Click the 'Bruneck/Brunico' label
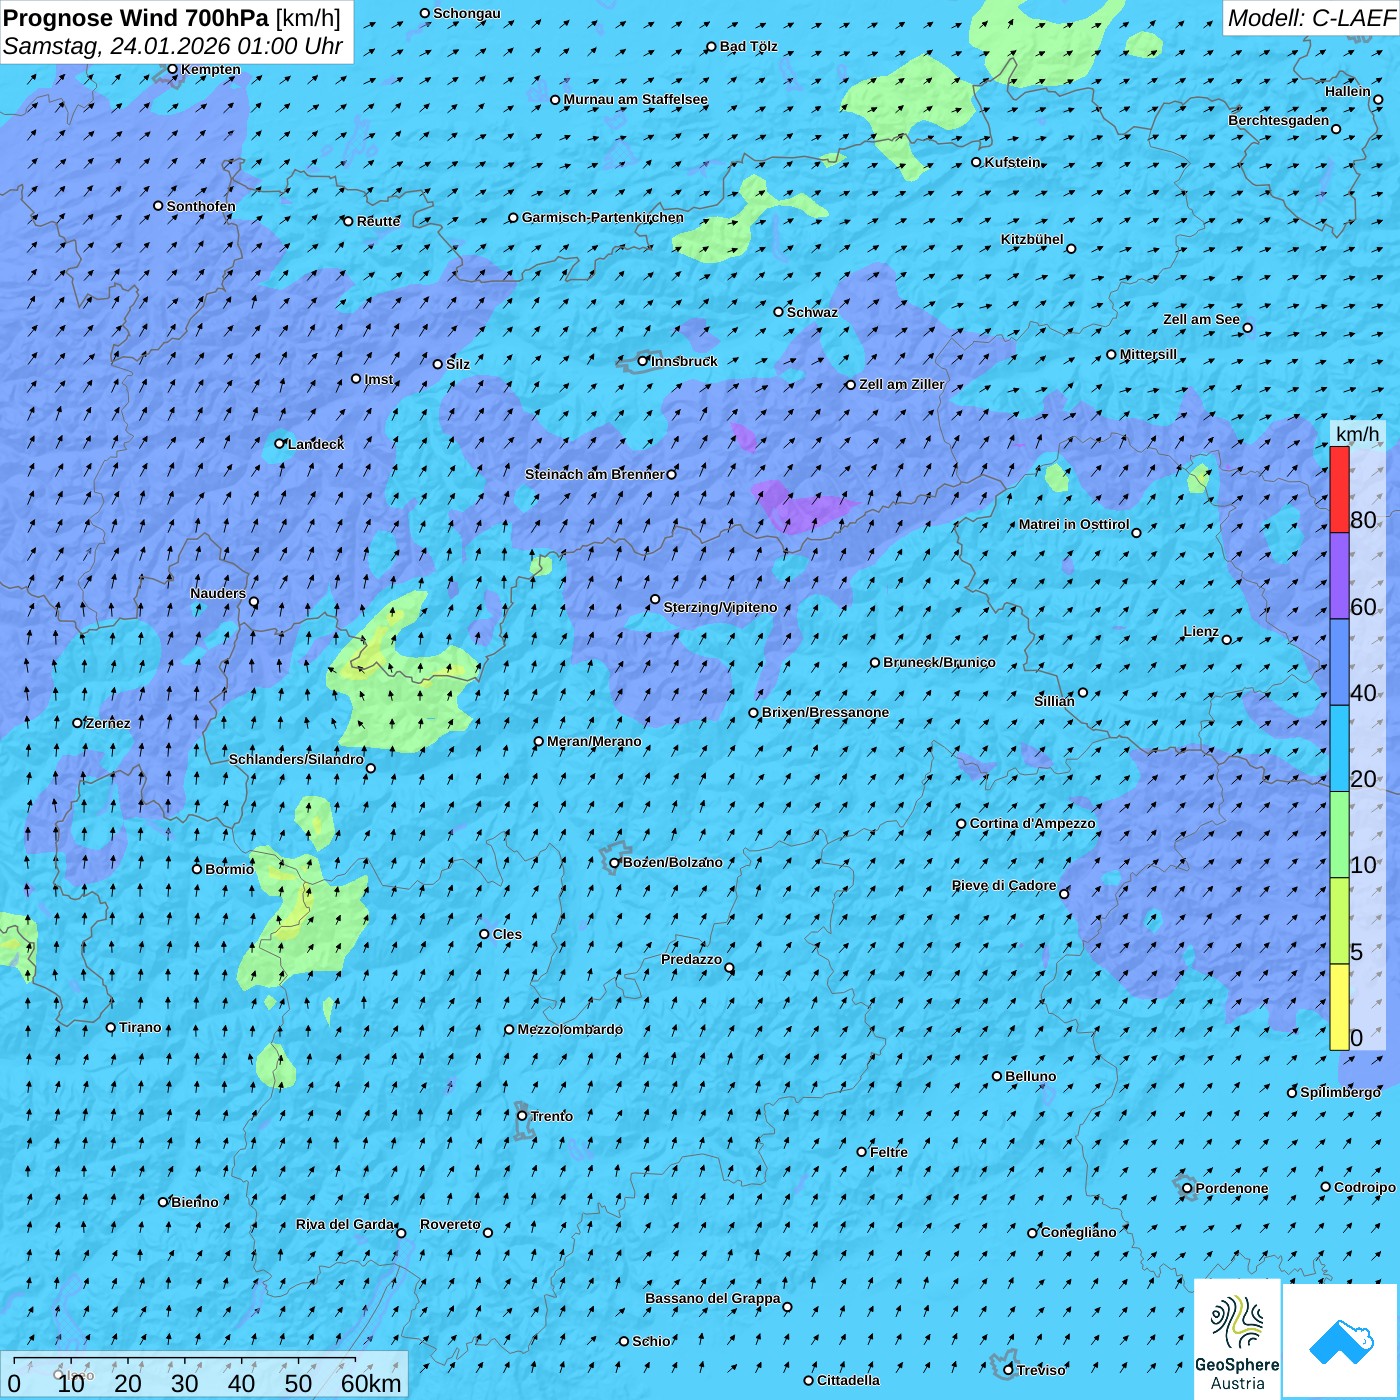The height and width of the screenshot is (1400, 1400). [939, 662]
